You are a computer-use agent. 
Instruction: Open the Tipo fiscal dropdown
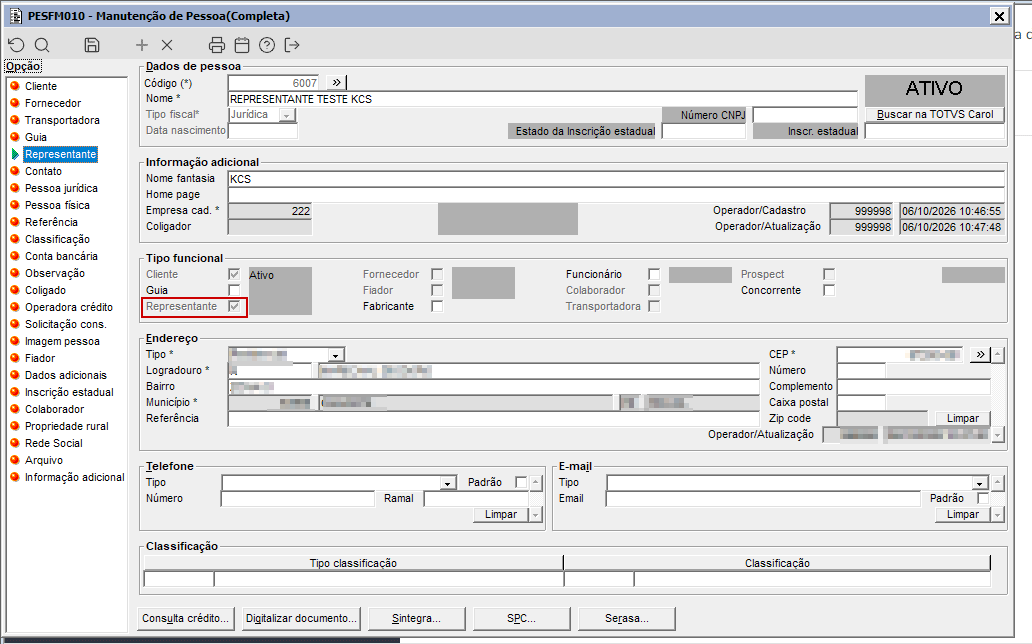(x=287, y=115)
